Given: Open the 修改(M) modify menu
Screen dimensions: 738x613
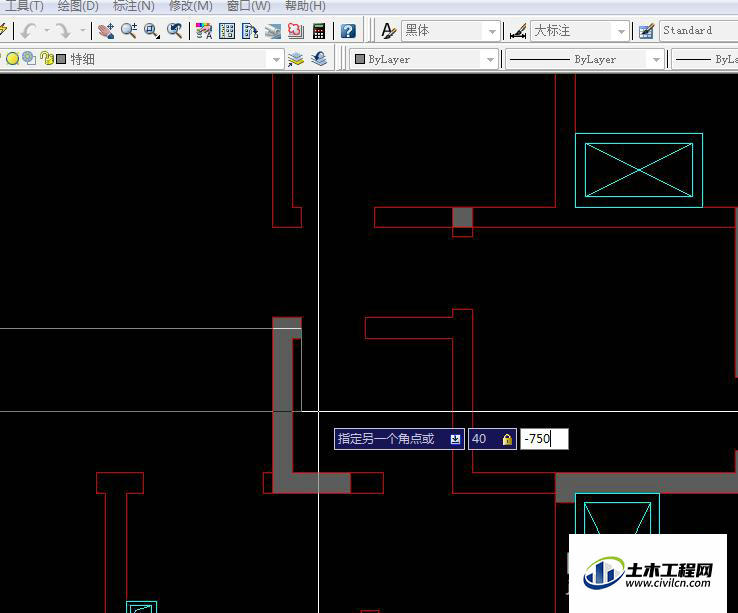Looking at the screenshot, I should point(191,6).
